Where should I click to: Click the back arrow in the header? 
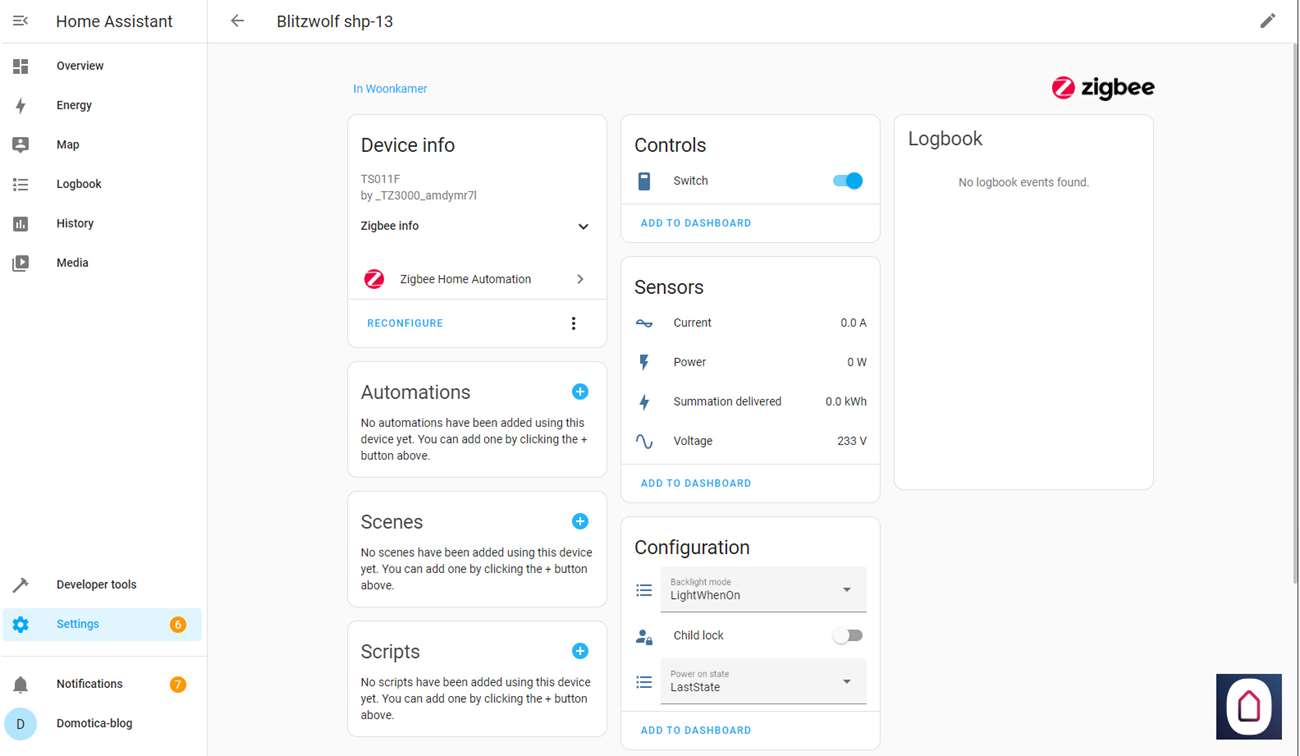point(237,21)
